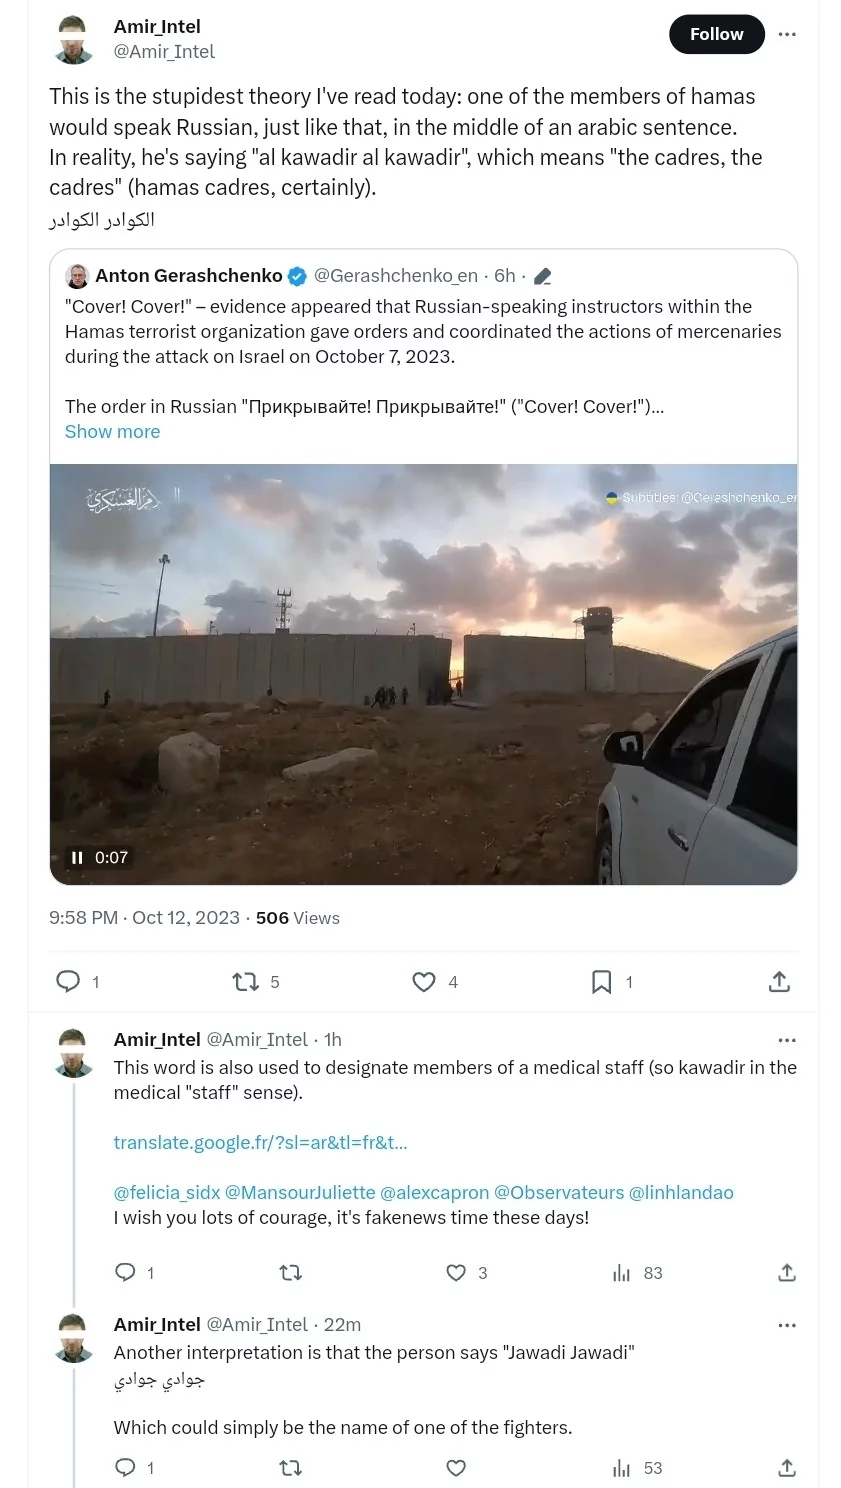Image resolution: width=841 pixels, height=1488 pixels.
Task: Open Anton Gerashchenko's quoted profile avatar
Action: 77,276
